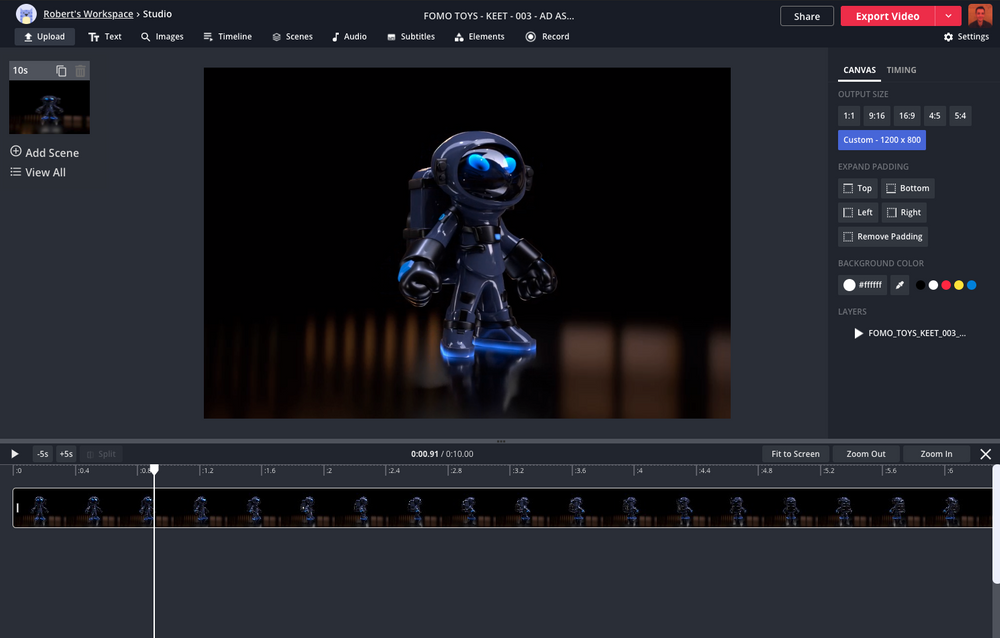This screenshot has width=1000, height=638.
Task: Open the Text tool panel
Action: 104,36
